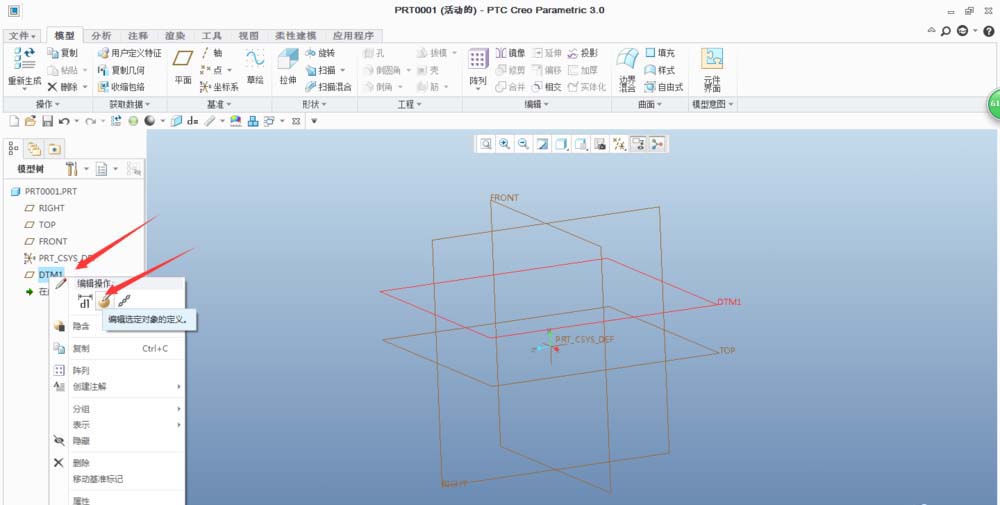Image resolution: width=1000 pixels, height=505 pixels.
Task: Choose 复制 Ctrl+C in context menu
Action: 117,349
